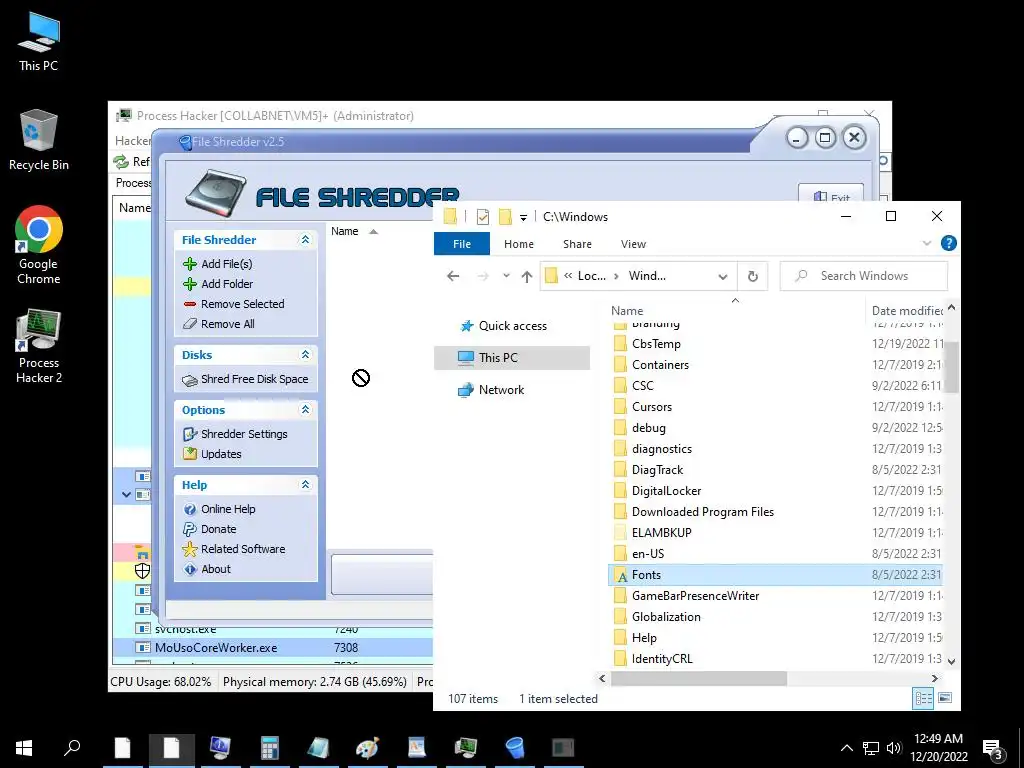
Task: Click scroll down arrow in file list
Action: point(952,661)
